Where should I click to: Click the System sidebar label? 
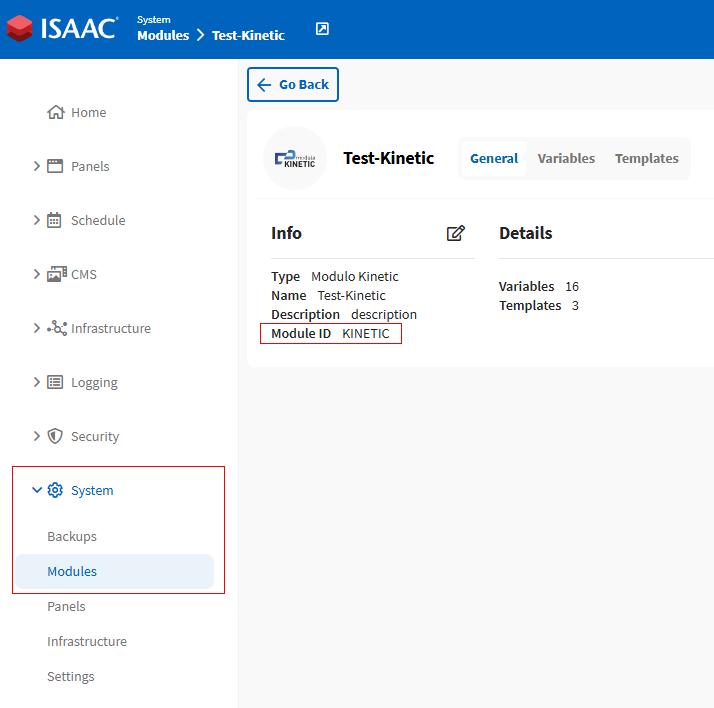tap(92, 490)
